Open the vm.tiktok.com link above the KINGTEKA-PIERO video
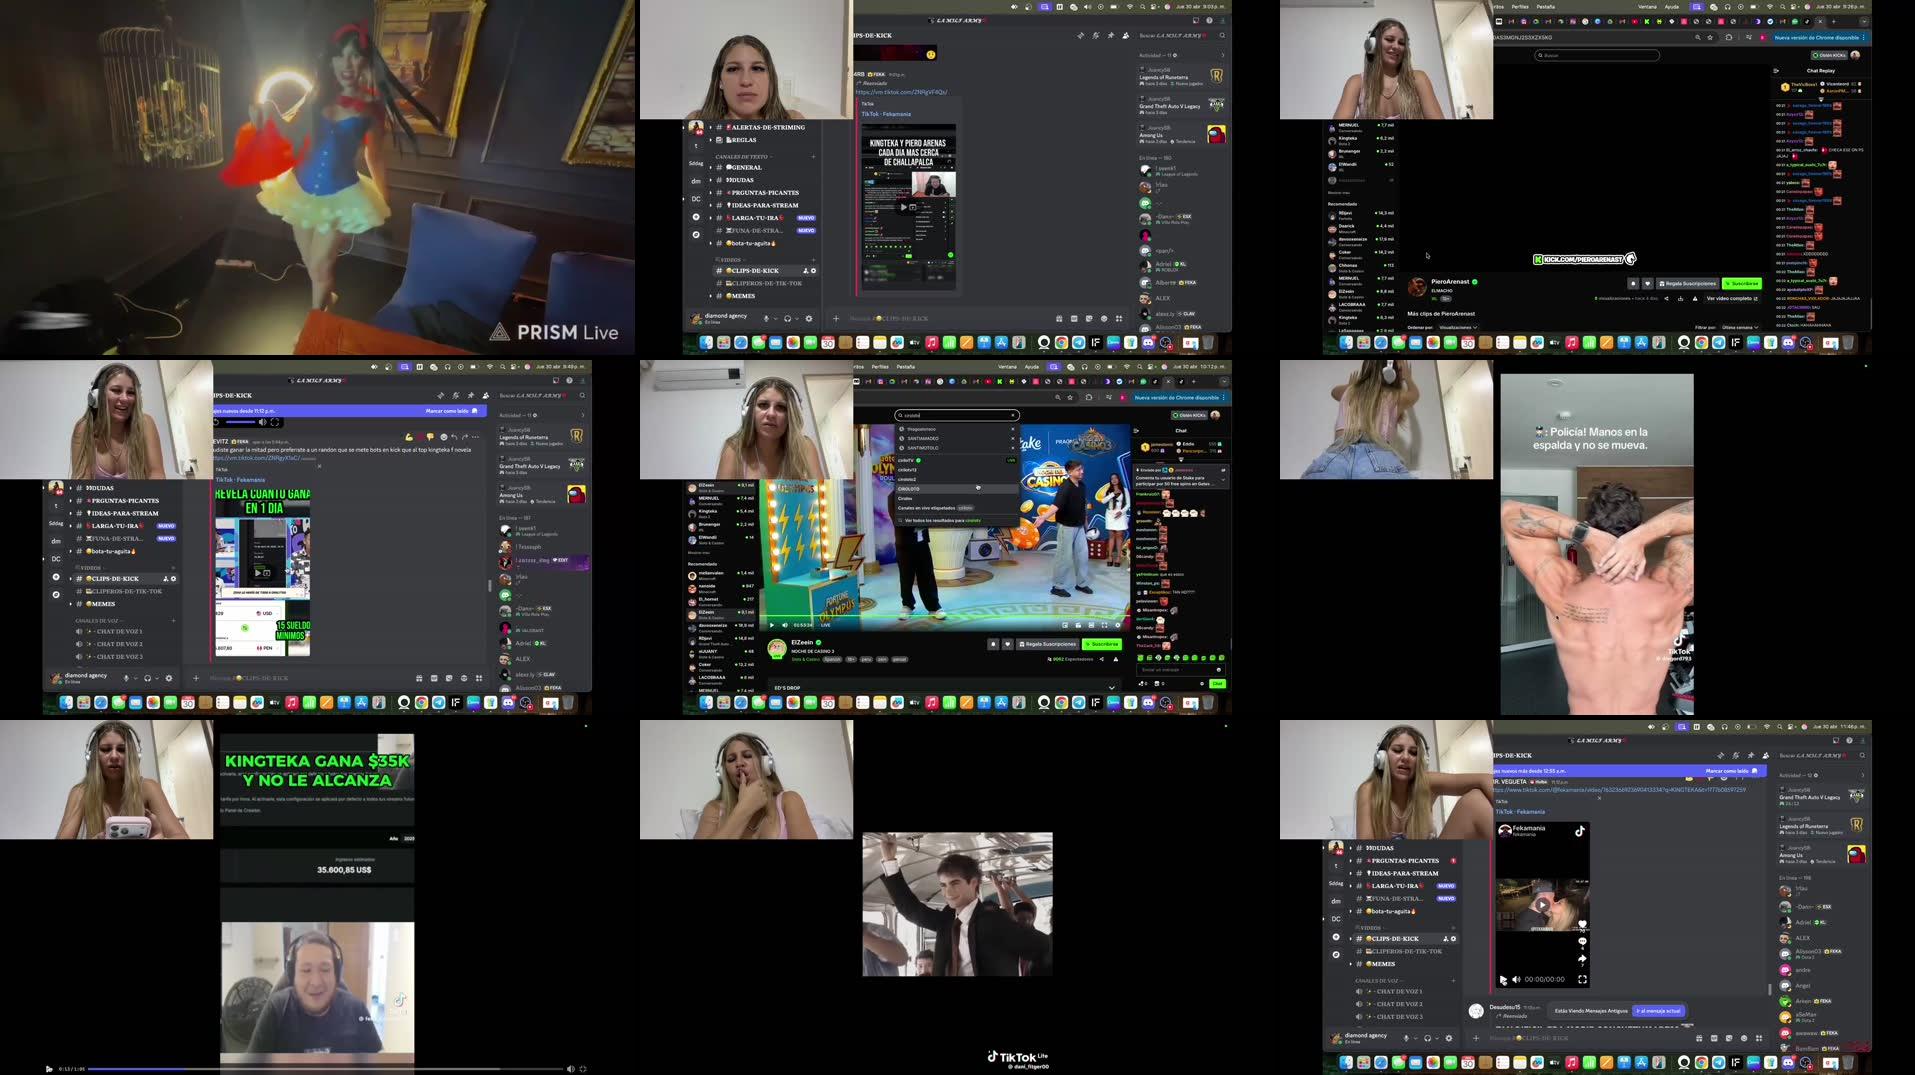Image resolution: width=1915 pixels, height=1075 pixels. tap(901, 92)
